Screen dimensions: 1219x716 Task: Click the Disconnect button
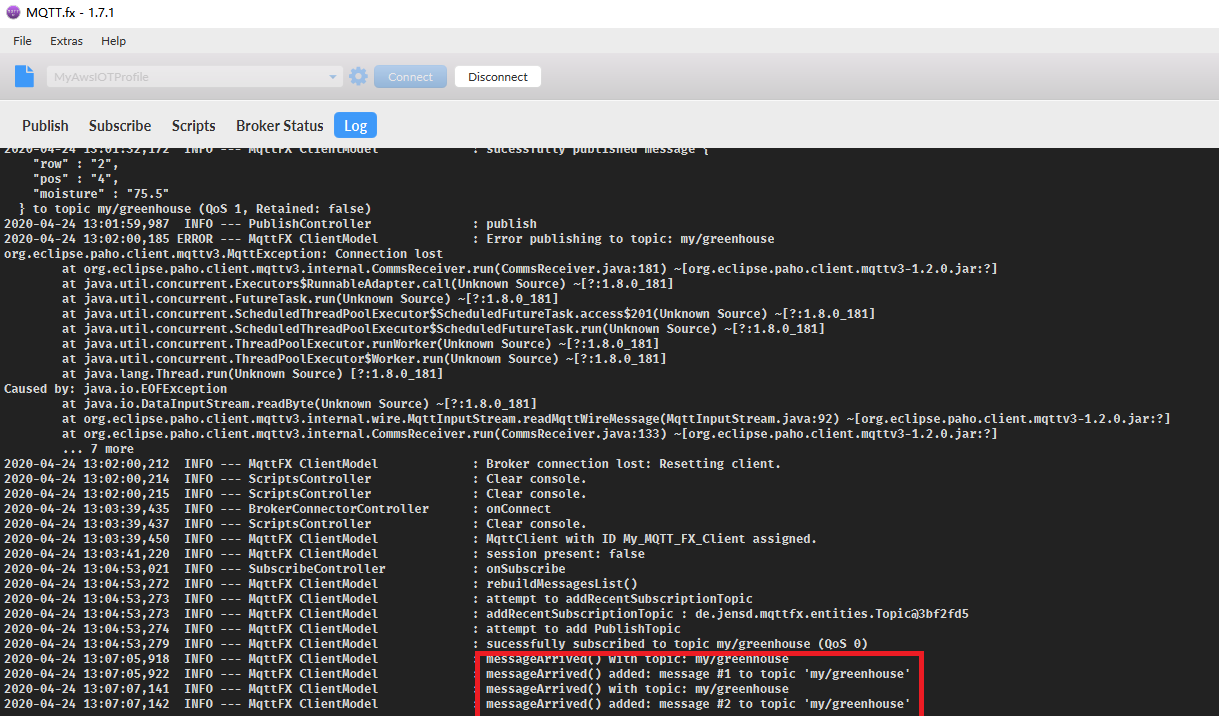click(497, 76)
